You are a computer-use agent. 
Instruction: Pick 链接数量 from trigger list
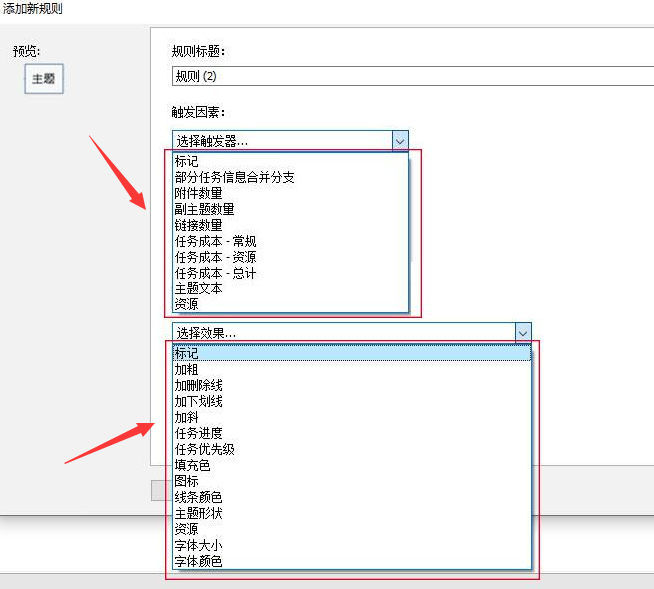click(290, 225)
